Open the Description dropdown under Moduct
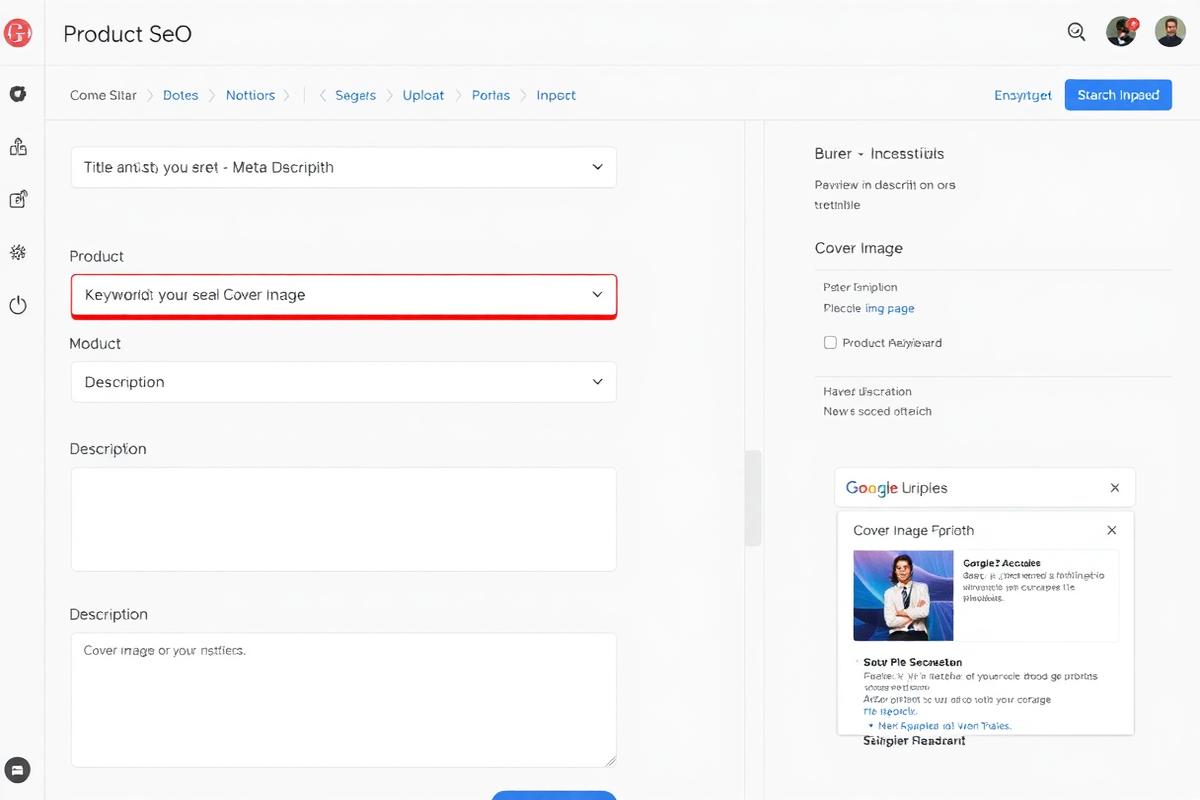This screenshot has width=1200, height=800. coord(343,382)
